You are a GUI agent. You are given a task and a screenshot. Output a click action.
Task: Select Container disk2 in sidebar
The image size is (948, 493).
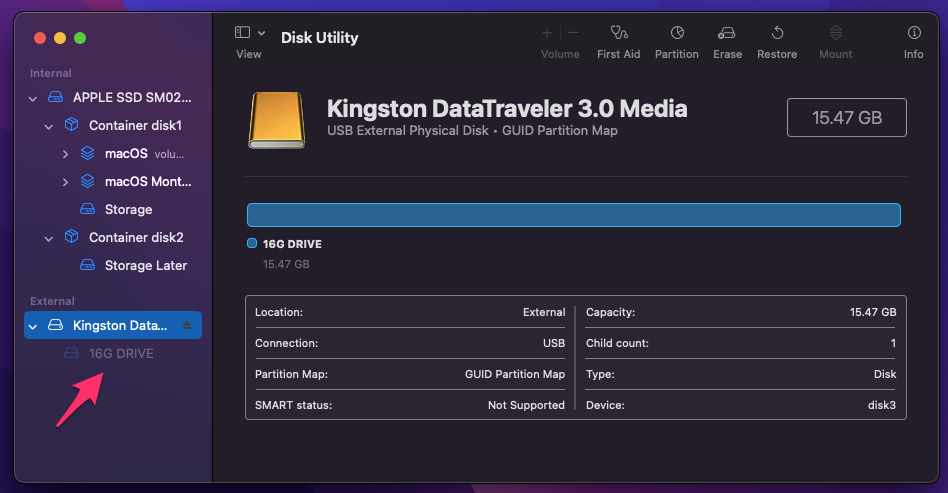pos(136,237)
